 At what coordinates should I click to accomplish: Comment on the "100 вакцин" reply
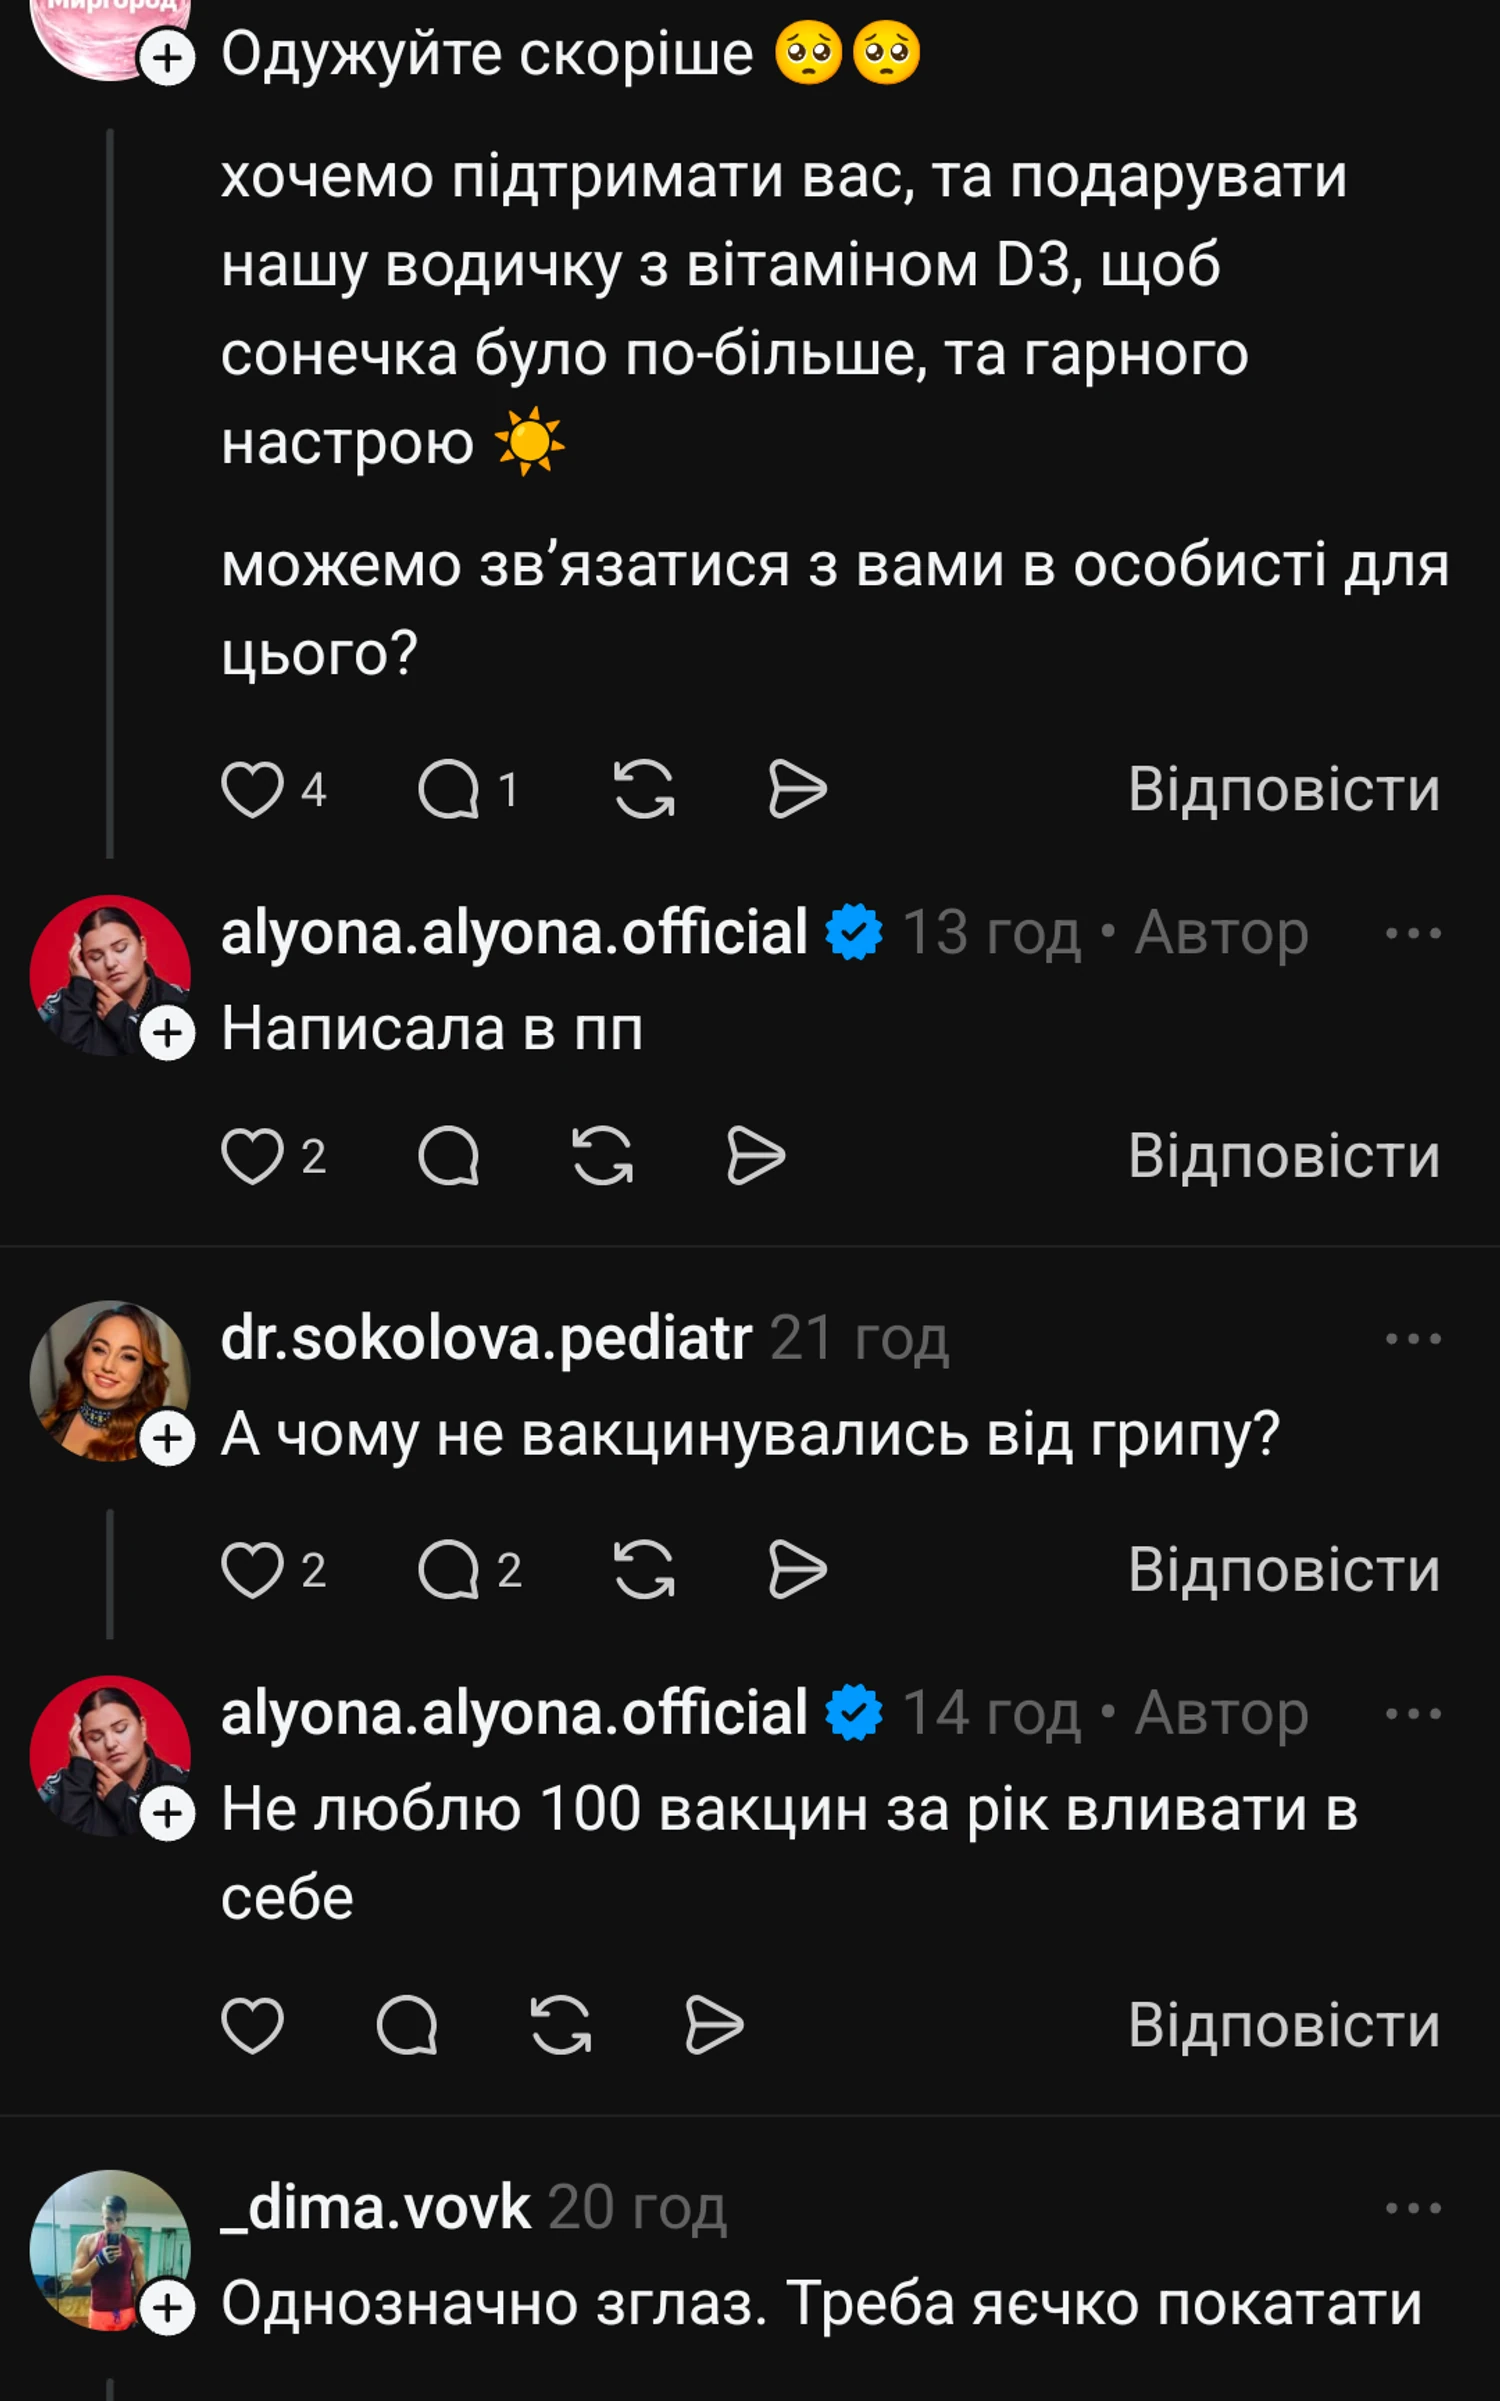(407, 2026)
